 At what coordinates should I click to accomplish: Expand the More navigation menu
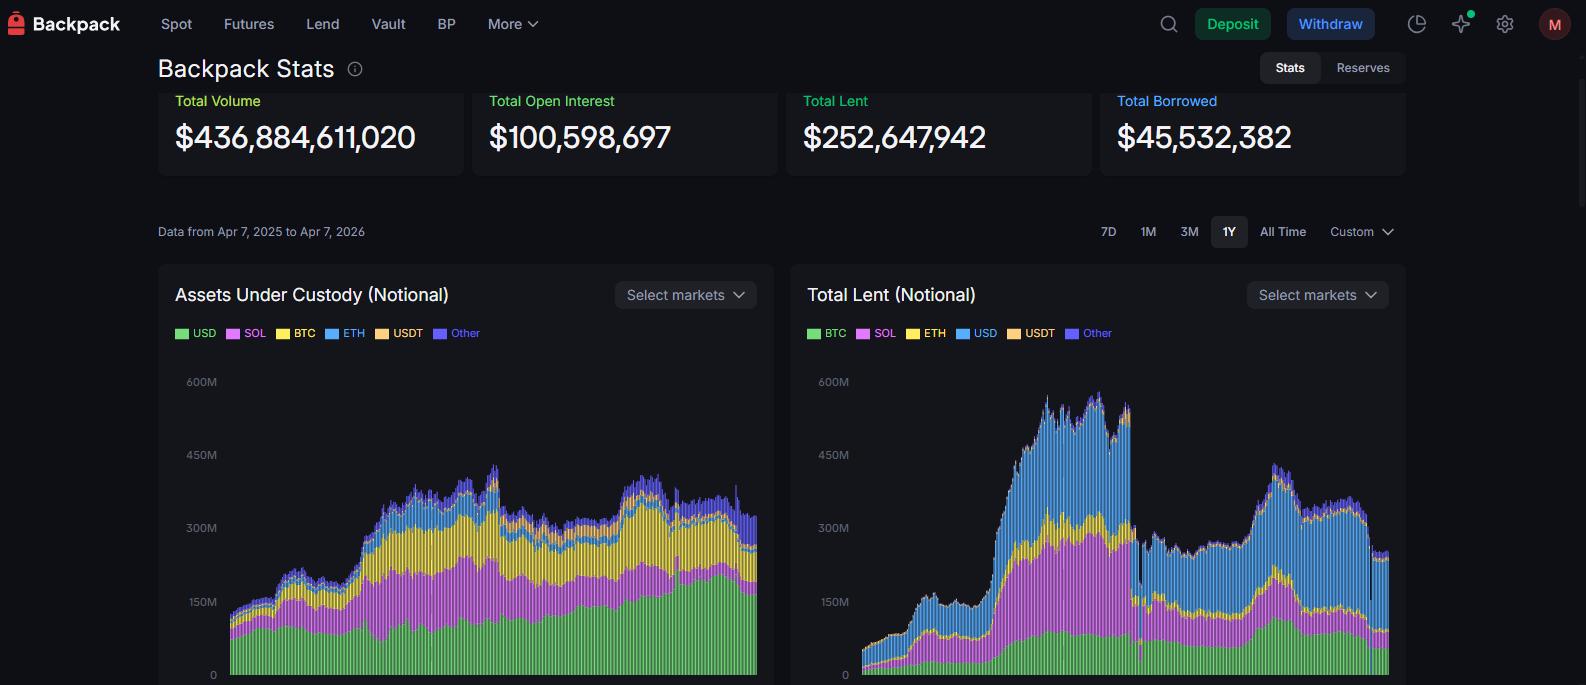(513, 24)
